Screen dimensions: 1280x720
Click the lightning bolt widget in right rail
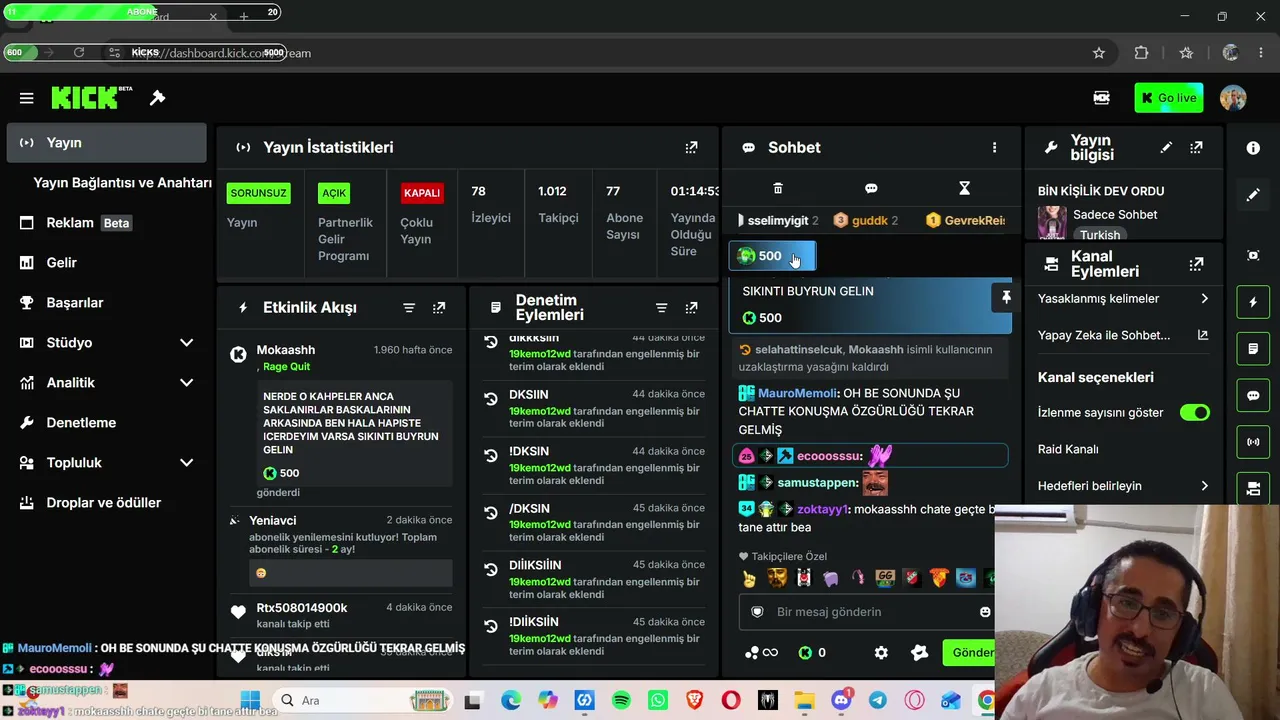coord(1253,302)
